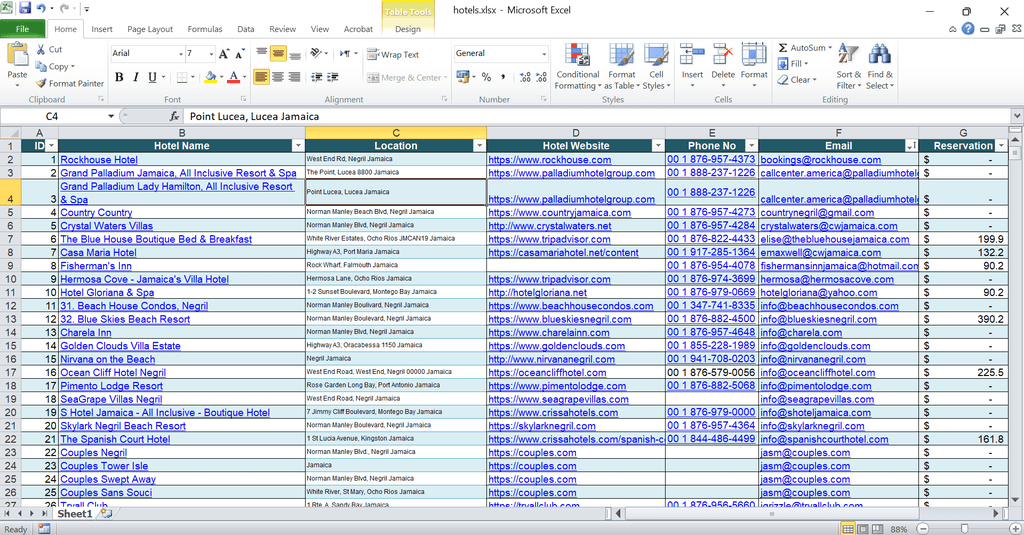The height and width of the screenshot is (535, 1024).
Task: Toggle align text left
Action: pyautogui.click(x=261, y=77)
